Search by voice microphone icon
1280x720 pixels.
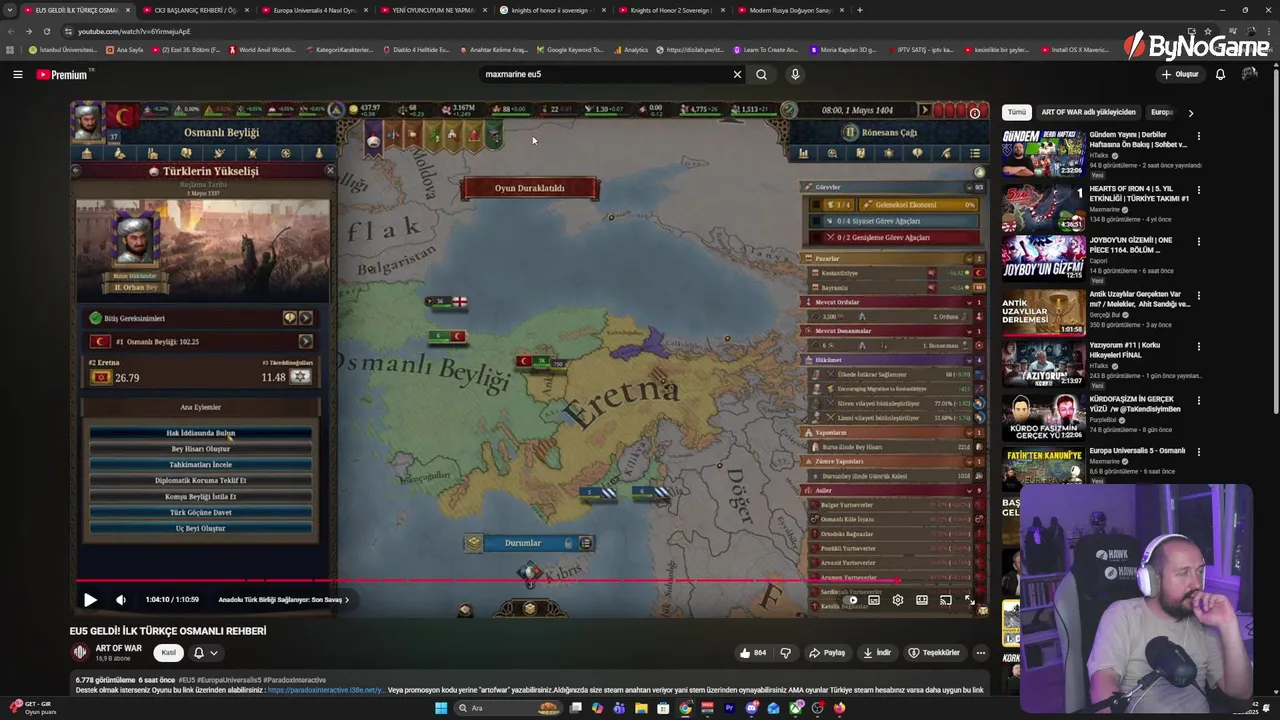(x=795, y=74)
